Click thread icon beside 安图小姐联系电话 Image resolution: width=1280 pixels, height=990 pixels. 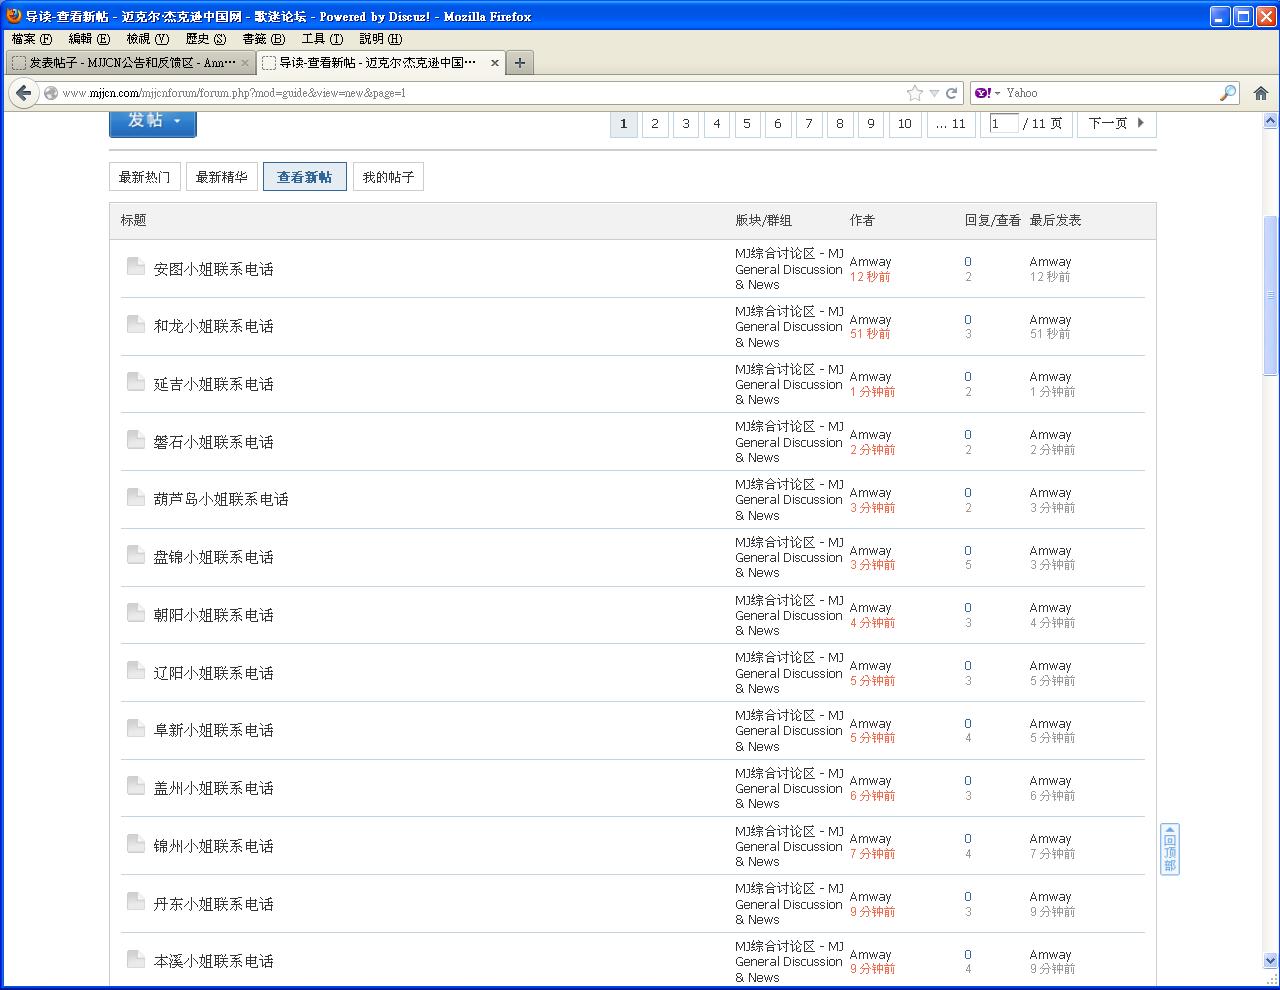[136, 266]
